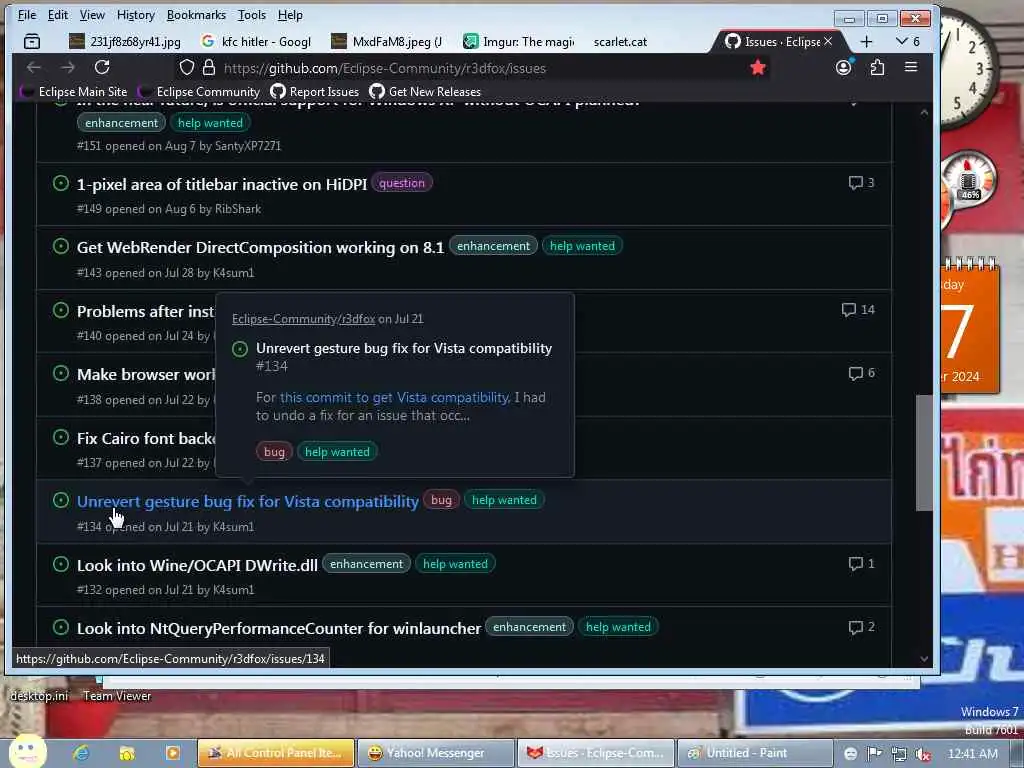Click open-issue icon for WebRender DirectComposition
The height and width of the screenshot is (768, 1024).
(x=61, y=247)
